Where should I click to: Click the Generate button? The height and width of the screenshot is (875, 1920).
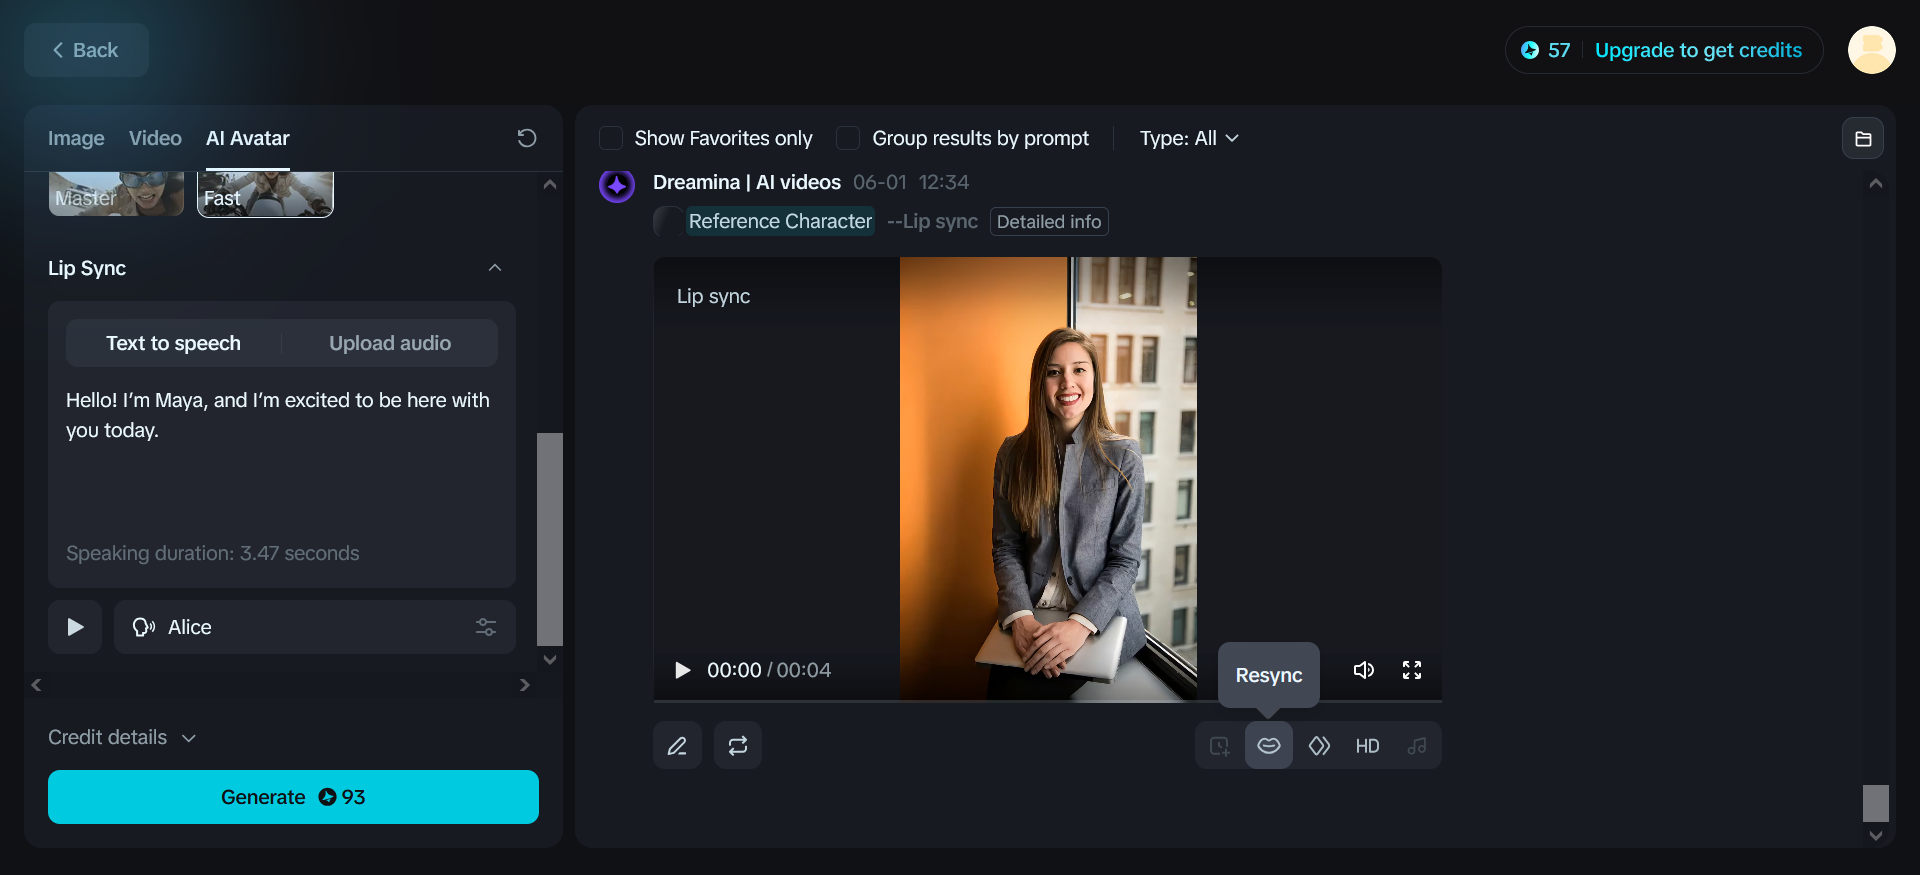coord(293,797)
